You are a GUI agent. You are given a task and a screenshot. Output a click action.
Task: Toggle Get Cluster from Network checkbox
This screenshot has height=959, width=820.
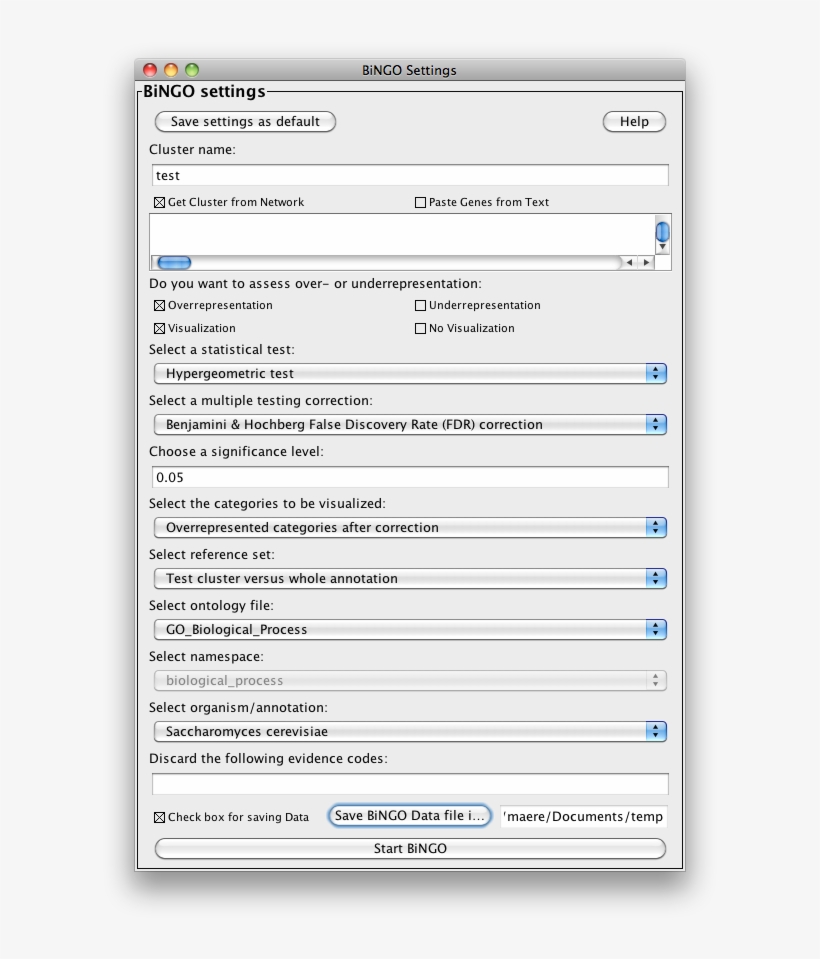[159, 202]
